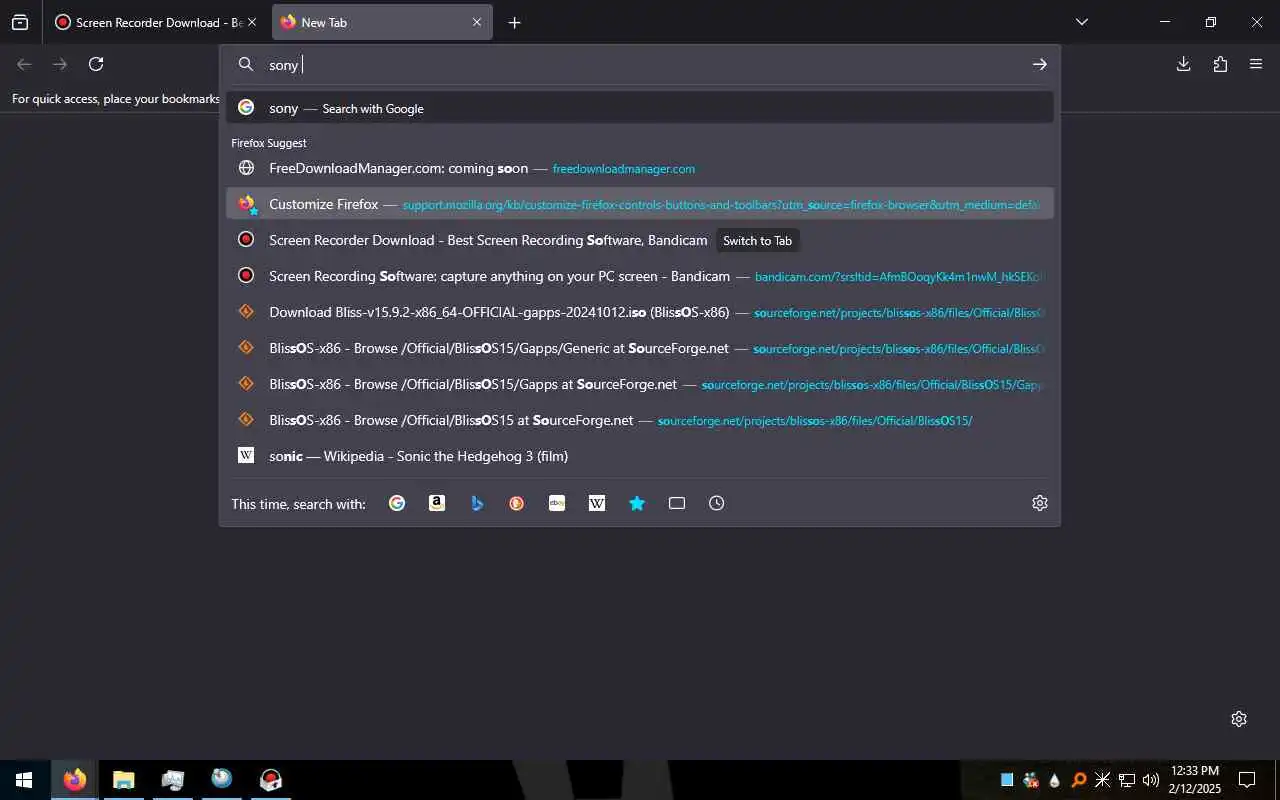Open BlissOS15/Gapps at SourceForge suggestion
1280x800 pixels.
click(x=640, y=384)
